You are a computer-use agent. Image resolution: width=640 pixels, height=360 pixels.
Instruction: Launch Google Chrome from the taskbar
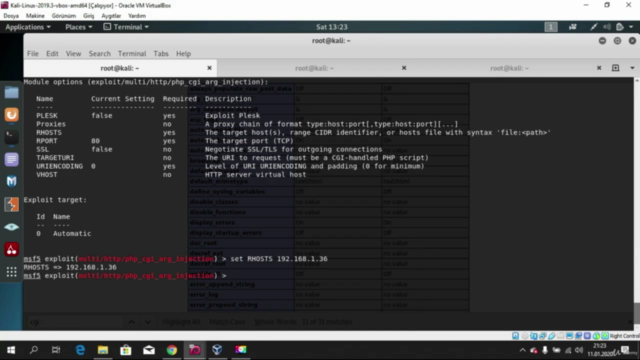tap(172, 350)
